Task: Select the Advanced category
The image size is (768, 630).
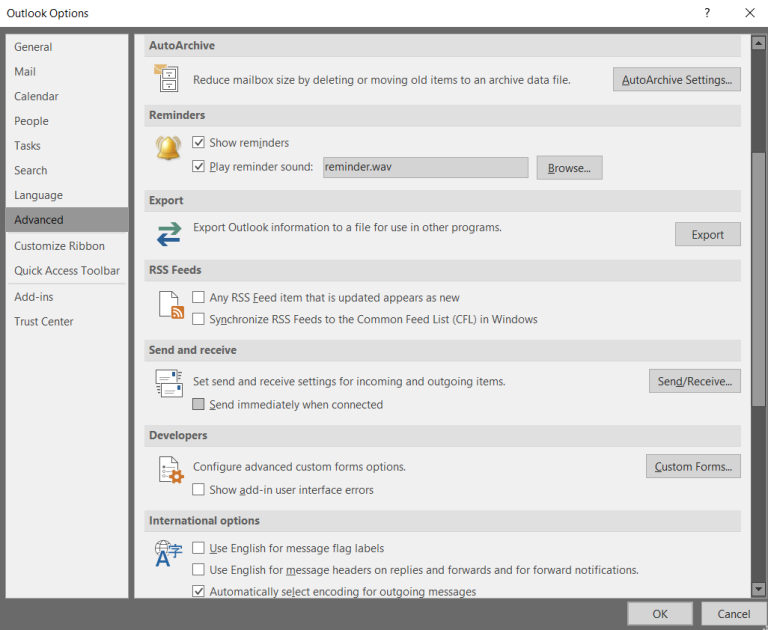Action: coord(67,219)
